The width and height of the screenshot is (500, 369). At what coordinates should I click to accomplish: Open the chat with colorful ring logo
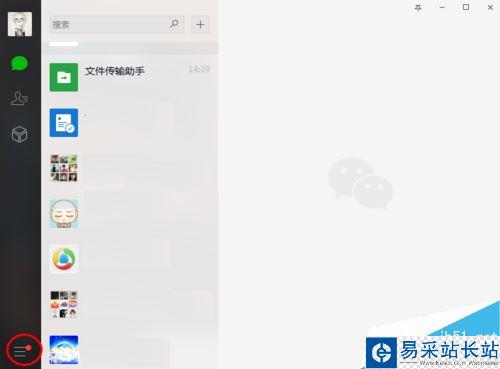point(130,259)
